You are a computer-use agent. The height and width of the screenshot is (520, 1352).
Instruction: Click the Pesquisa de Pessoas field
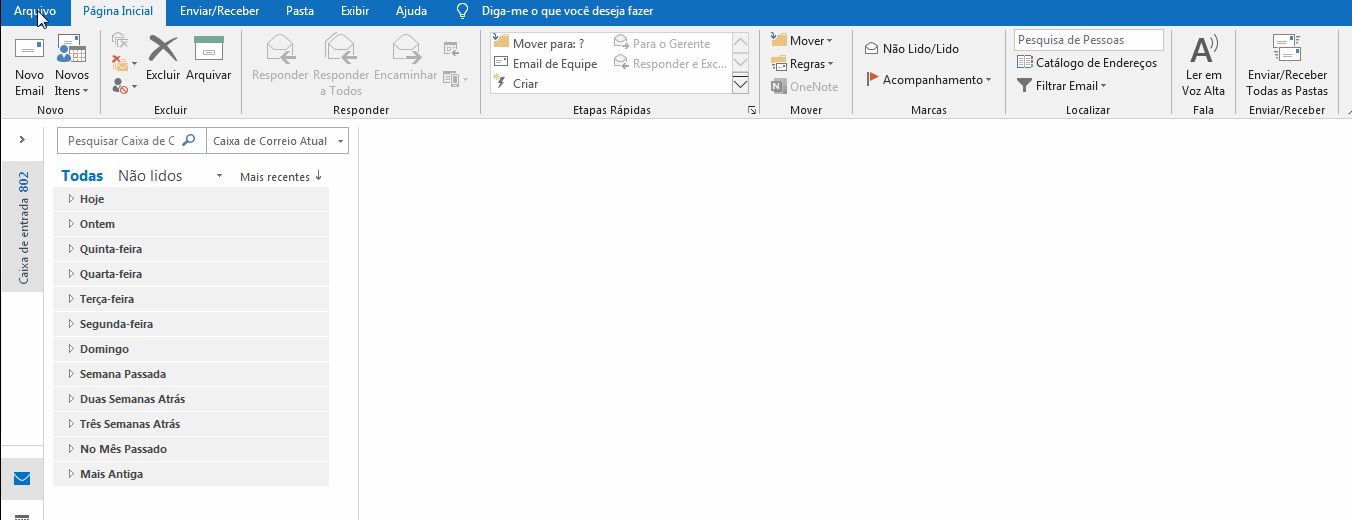[1088, 40]
